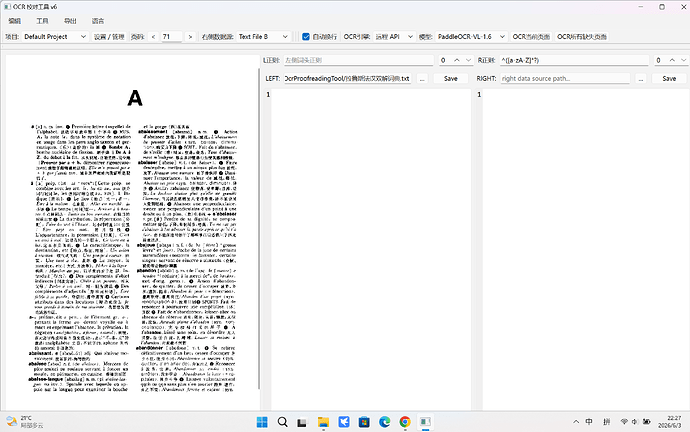Click the R正则 regex input field
Viewport: 690px width, 432px height.
pos(574,60)
